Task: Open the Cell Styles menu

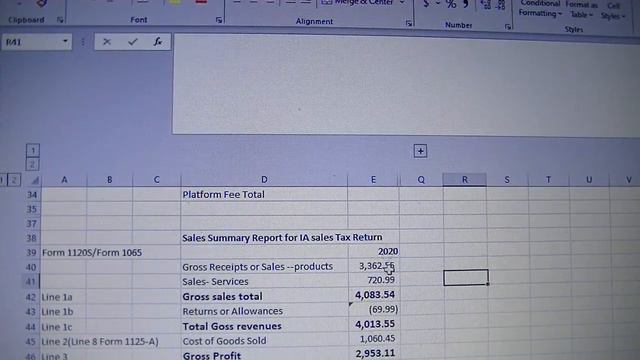Action: tap(613, 11)
